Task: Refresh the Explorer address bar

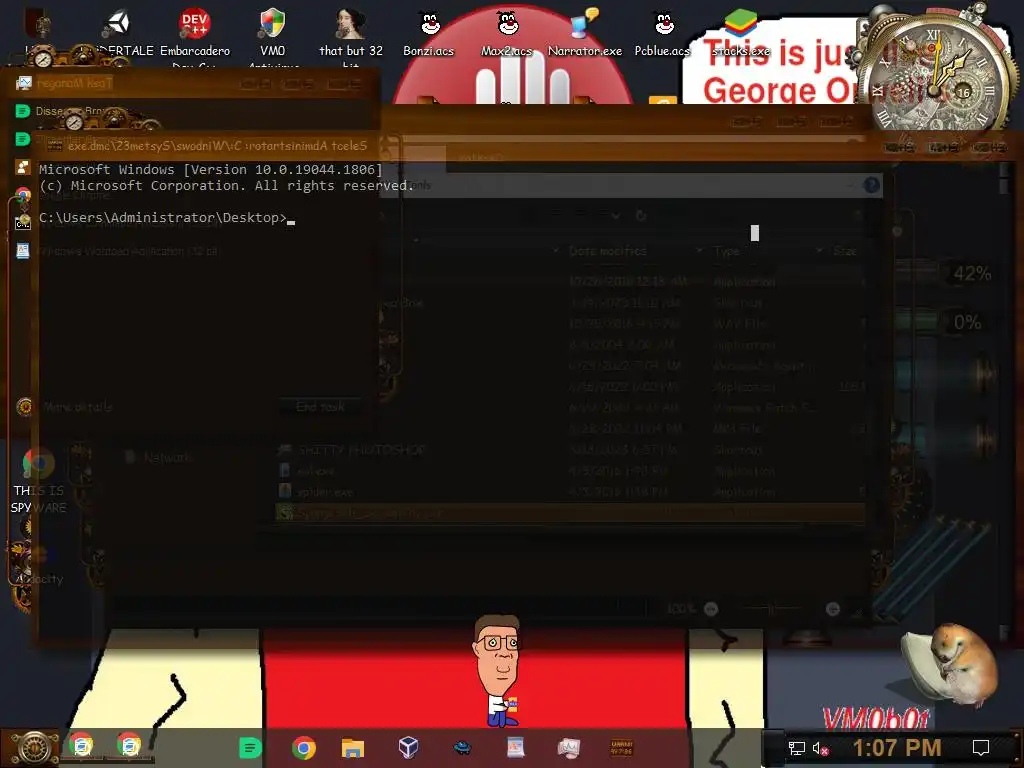Action: click(x=641, y=215)
